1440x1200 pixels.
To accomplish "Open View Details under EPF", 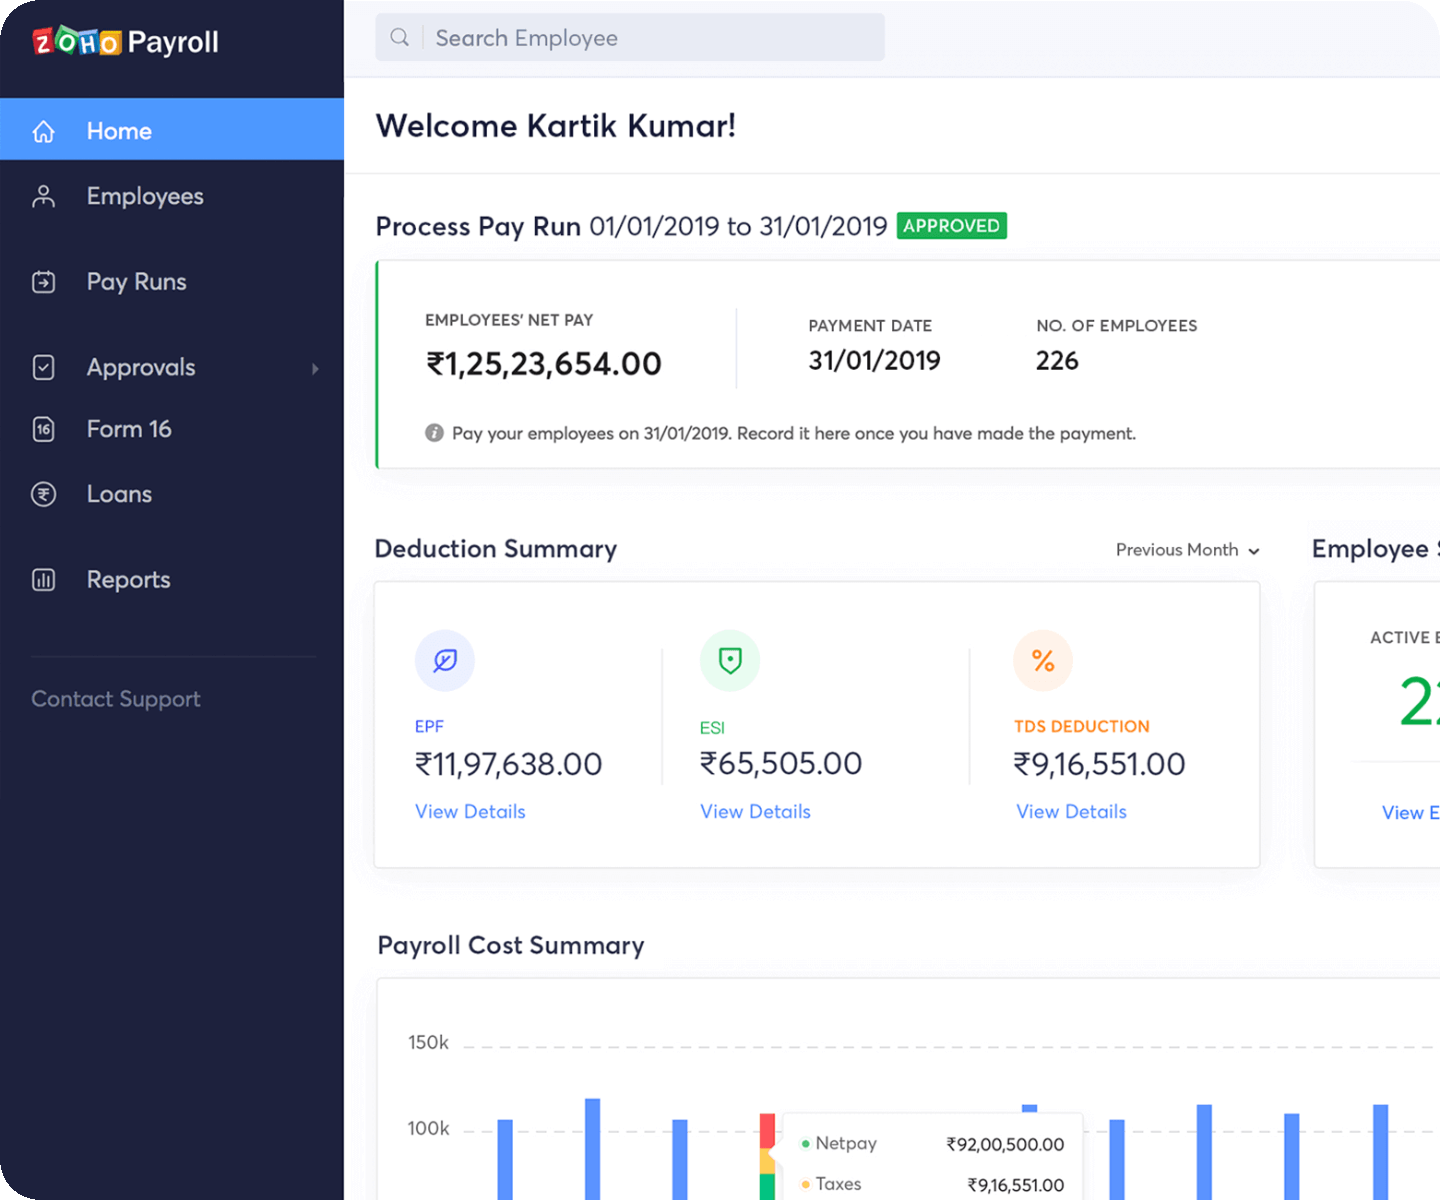I will [x=470, y=812].
